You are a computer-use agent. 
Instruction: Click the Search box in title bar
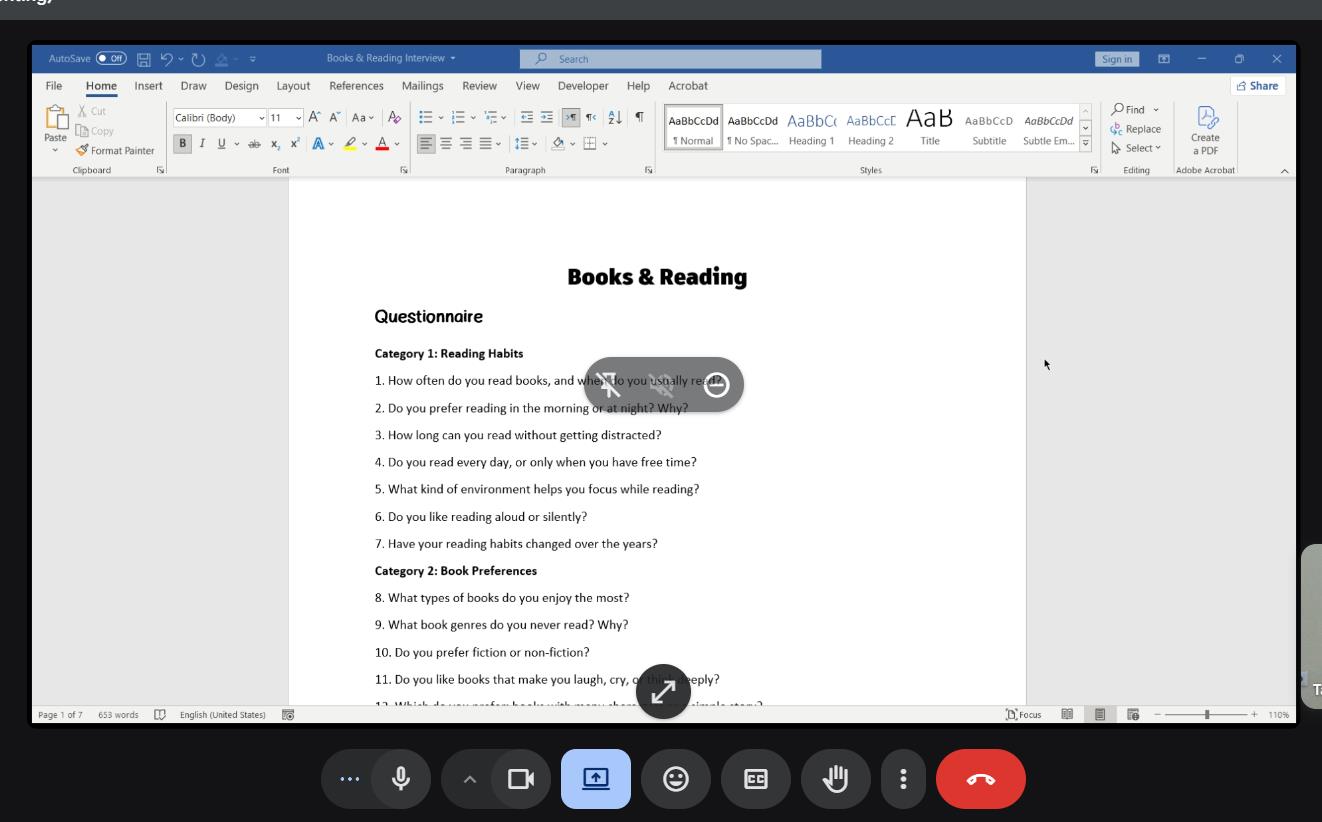(670, 59)
